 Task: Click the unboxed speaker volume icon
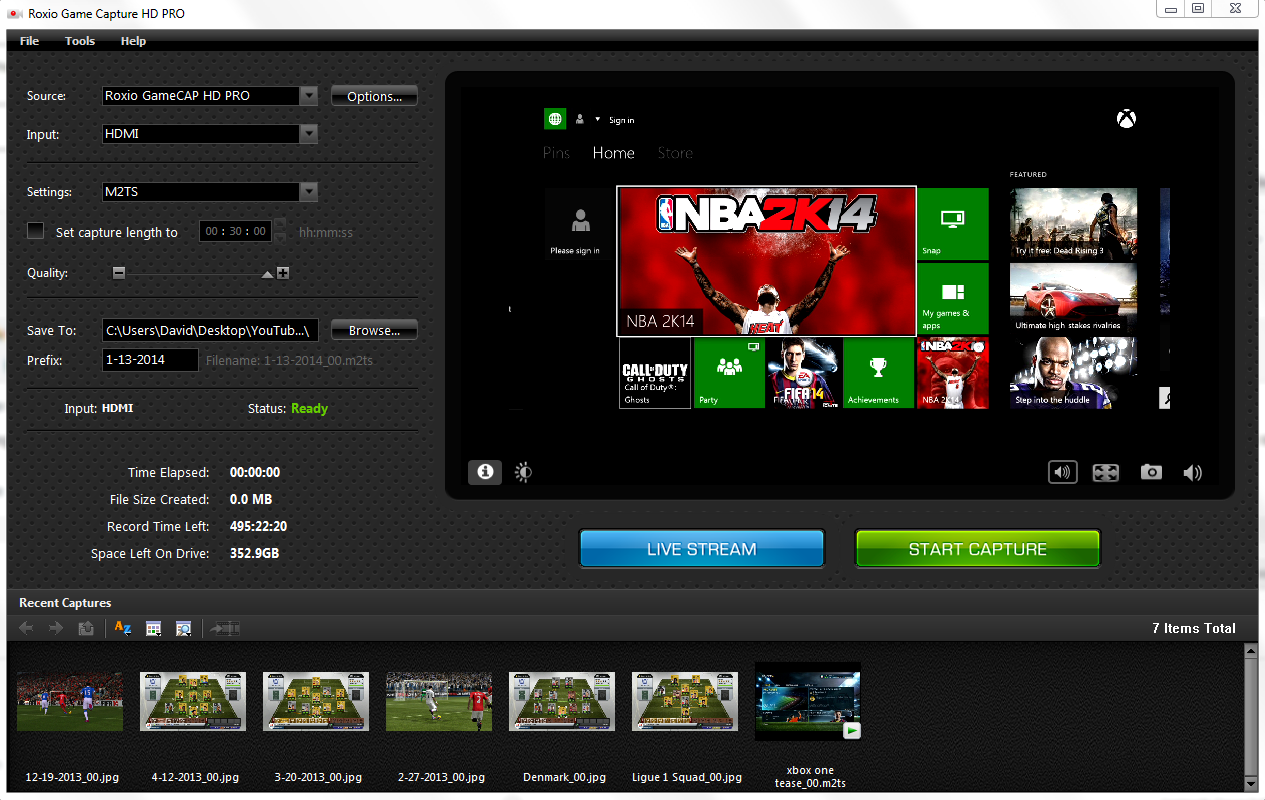click(1192, 473)
